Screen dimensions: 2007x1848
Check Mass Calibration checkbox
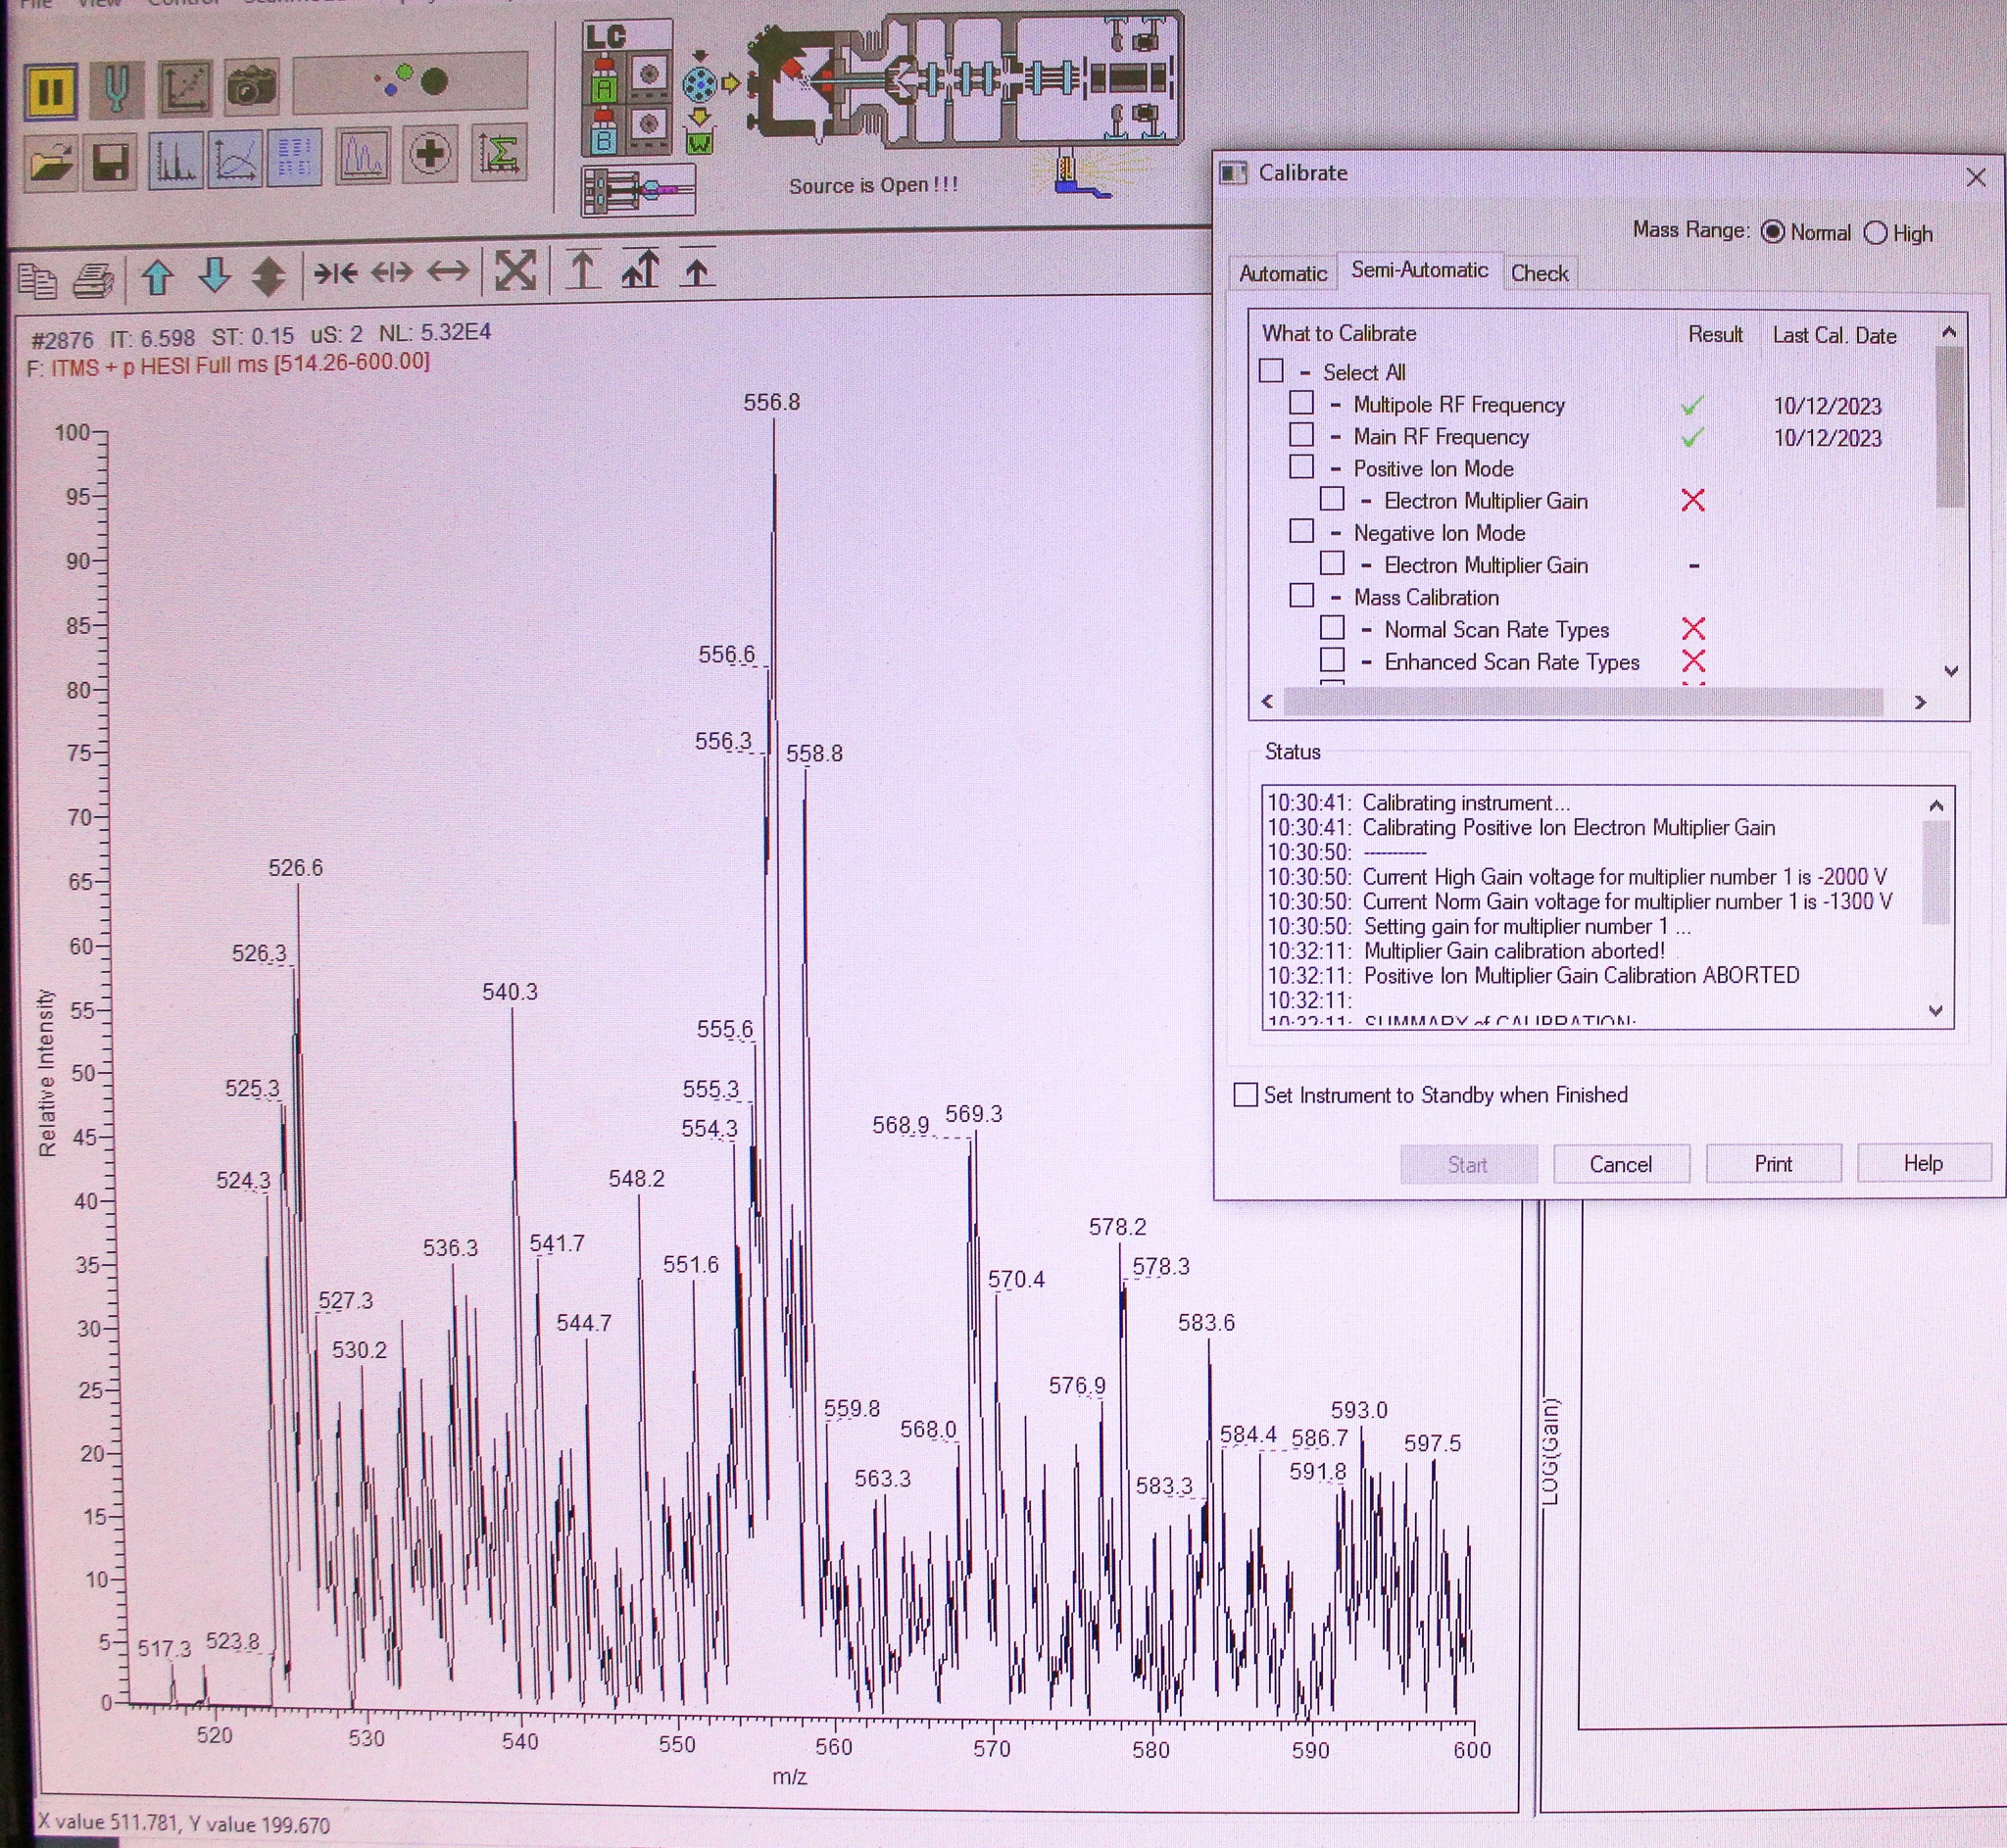[1301, 595]
